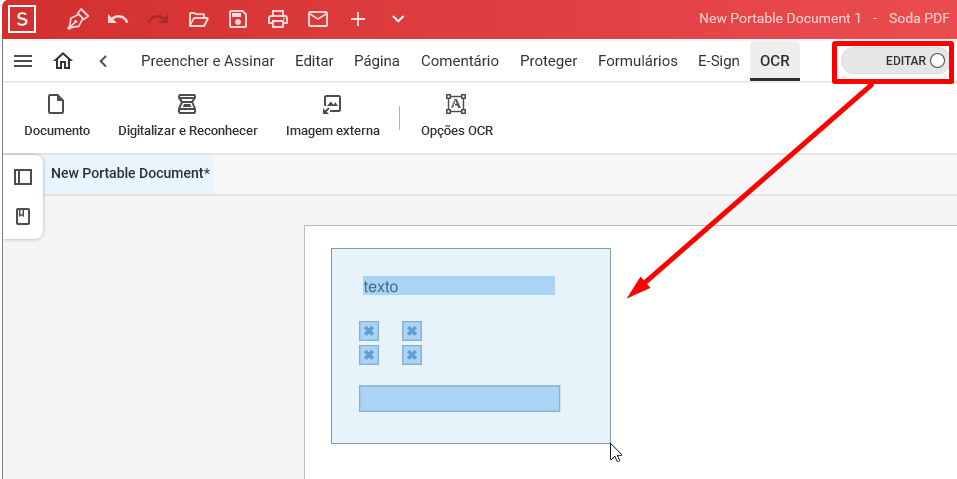Choose Digitalizar e Reconhecer
The height and width of the screenshot is (479, 957).
point(188,115)
